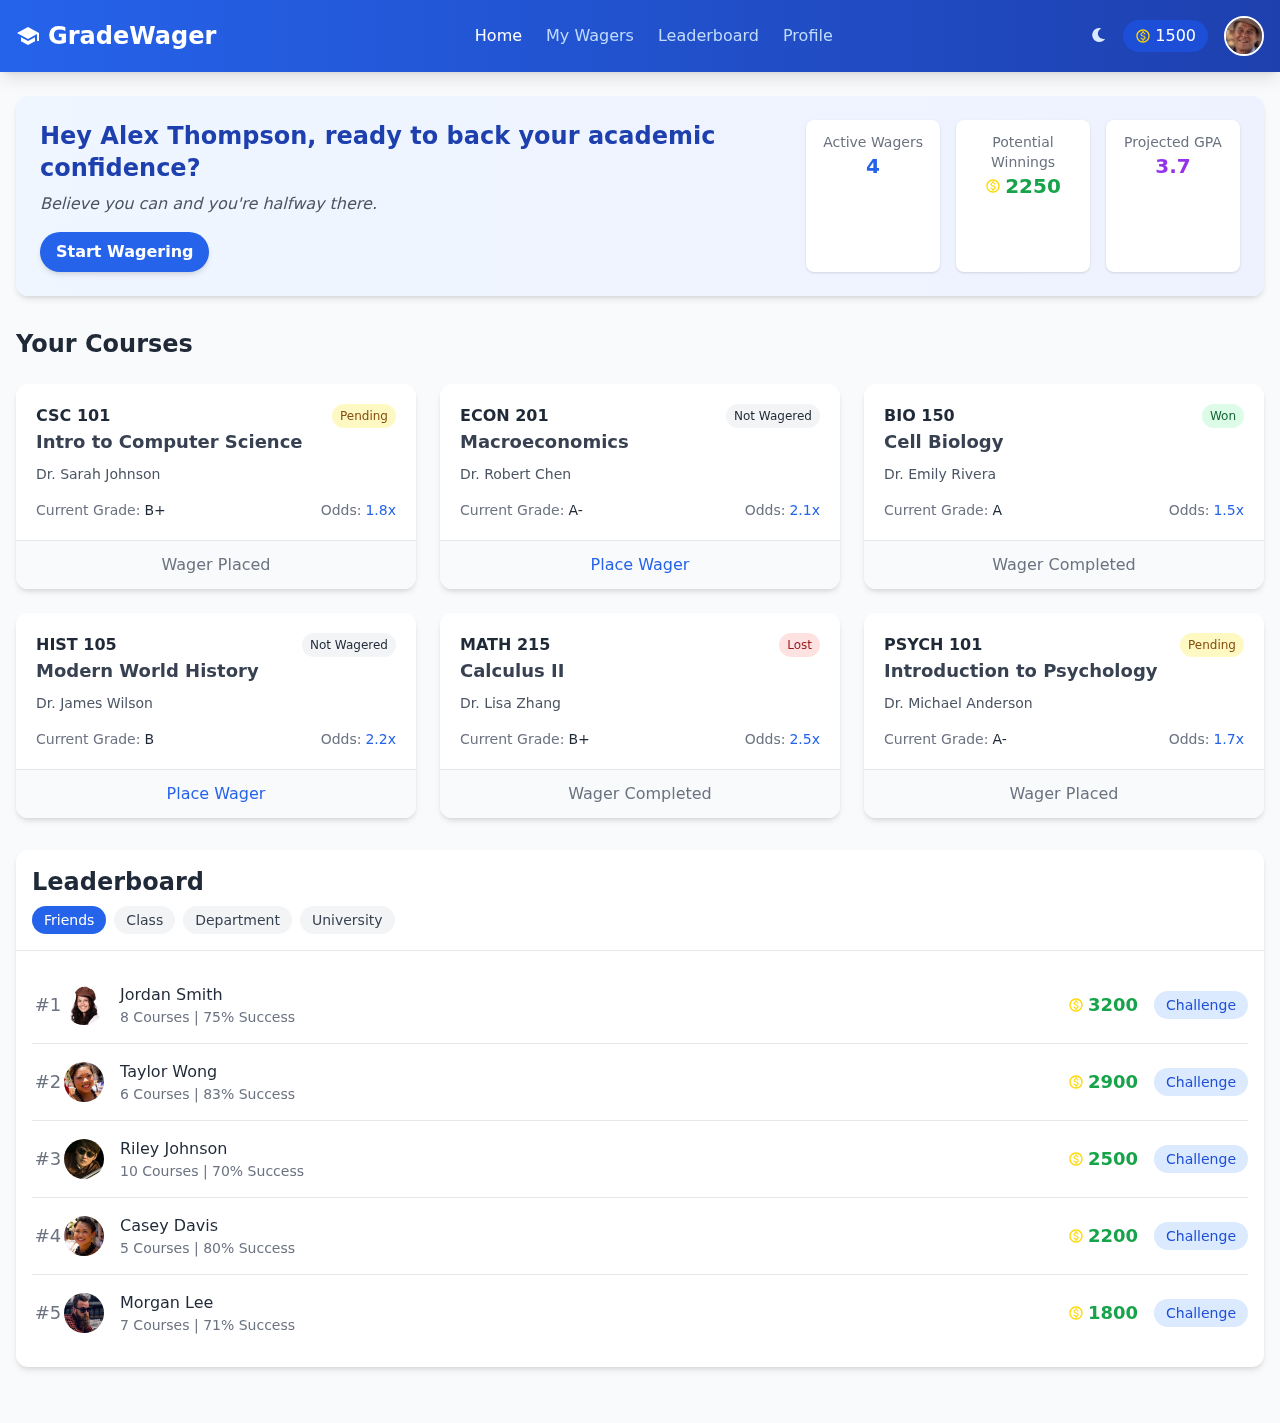Click the profile avatar in the top bar
Screen dimensions: 1280x1423
click(1242, 35)
